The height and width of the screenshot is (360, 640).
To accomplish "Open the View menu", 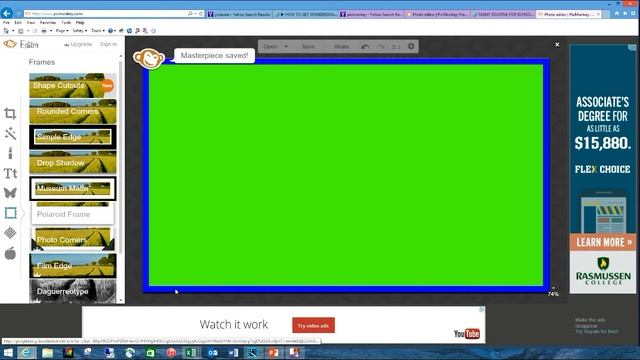I will pos(31,23).
